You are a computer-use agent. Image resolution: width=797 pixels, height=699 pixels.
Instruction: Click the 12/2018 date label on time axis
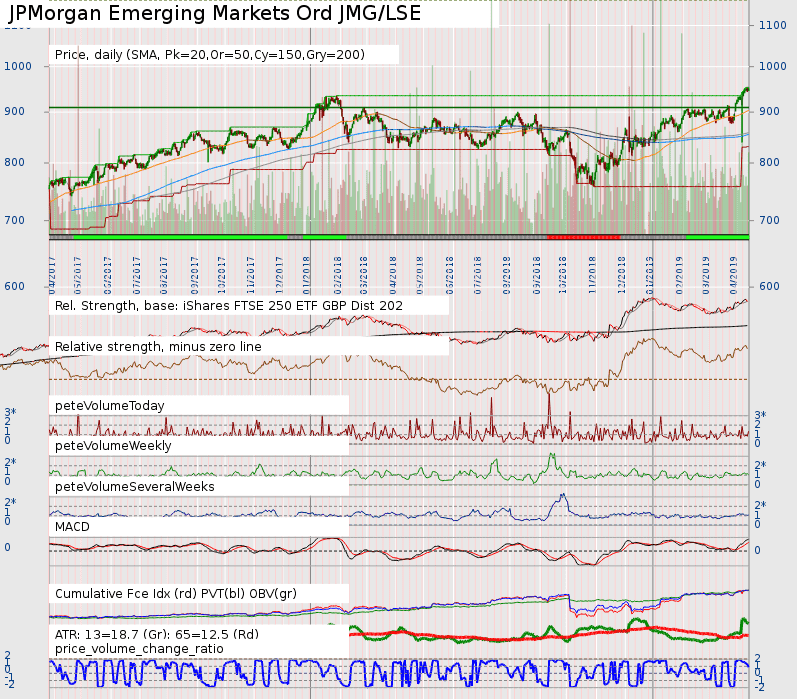click(x=621, y=275)
